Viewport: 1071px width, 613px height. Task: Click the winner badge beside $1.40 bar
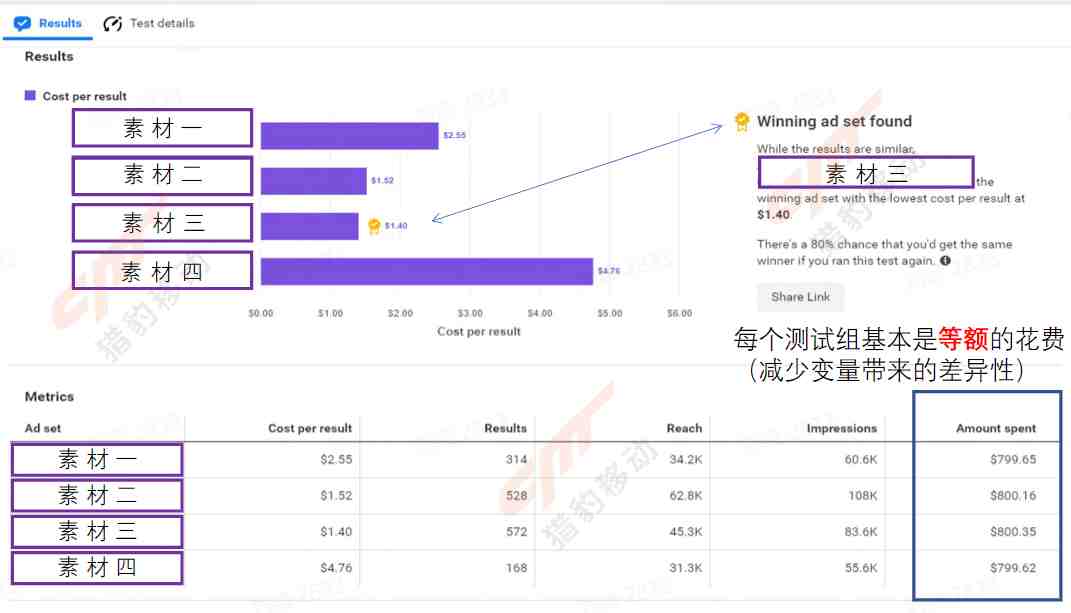374,226
